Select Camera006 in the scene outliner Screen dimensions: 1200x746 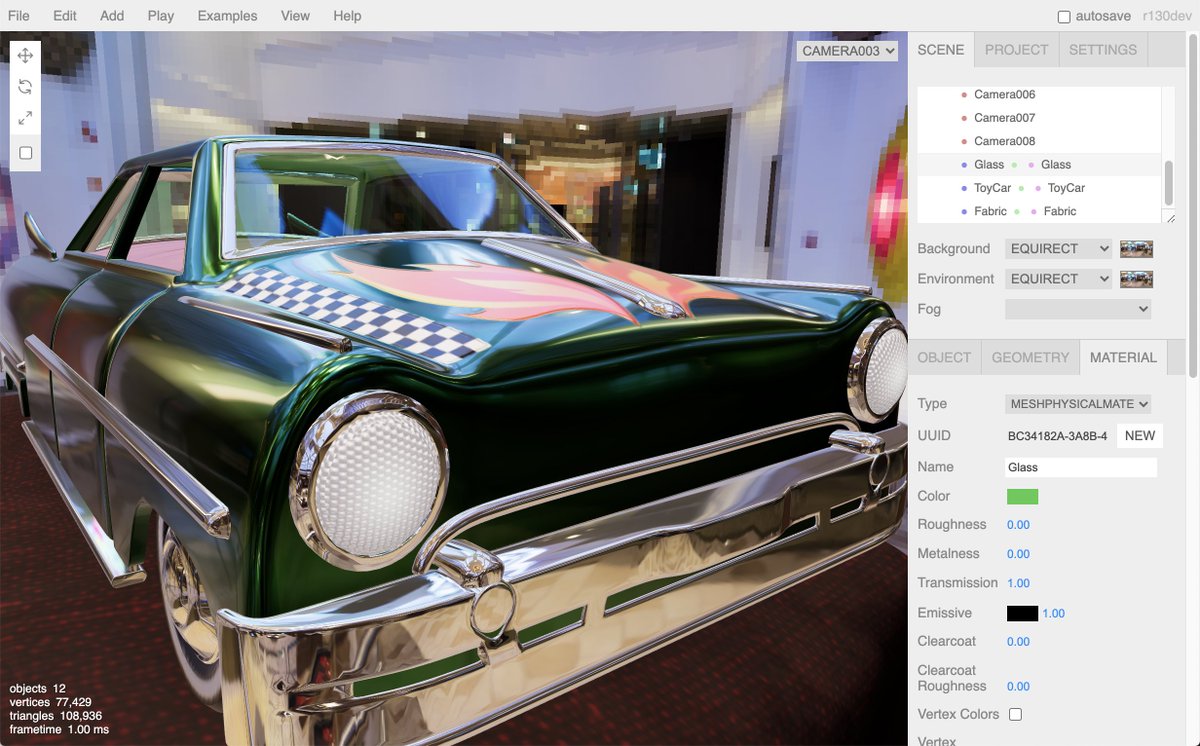coord(1039,95)
